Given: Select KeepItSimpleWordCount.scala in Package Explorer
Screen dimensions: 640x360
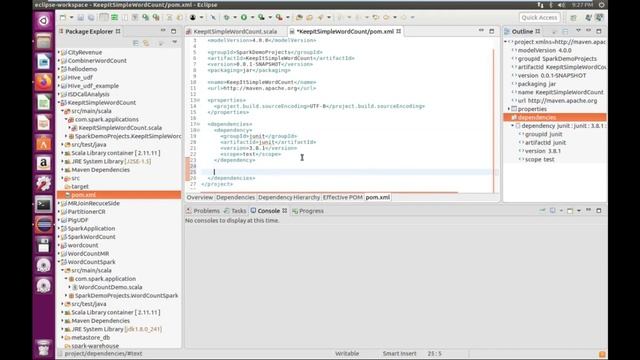Looking at the screenshot, I should [120, 128].
